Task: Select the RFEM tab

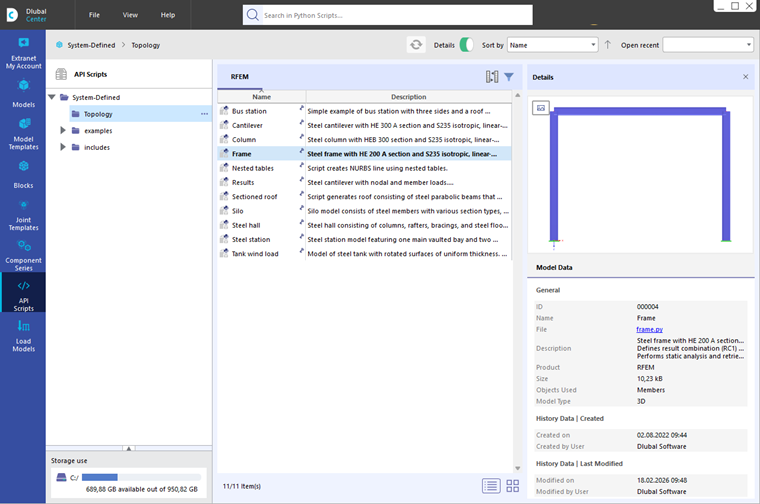Action: click(239, 77)
